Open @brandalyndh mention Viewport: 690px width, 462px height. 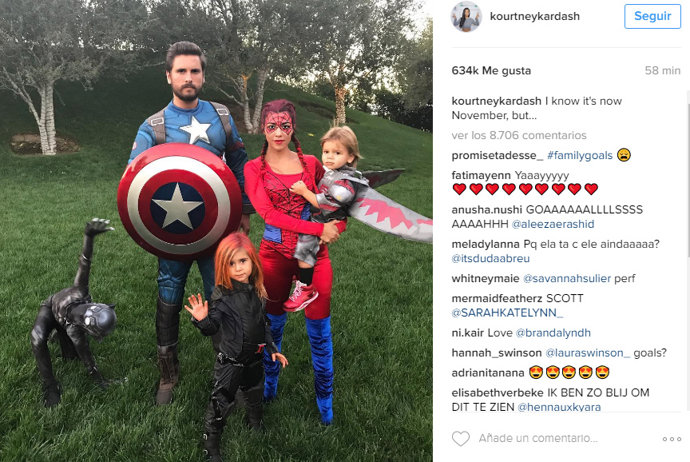point(553,333)
